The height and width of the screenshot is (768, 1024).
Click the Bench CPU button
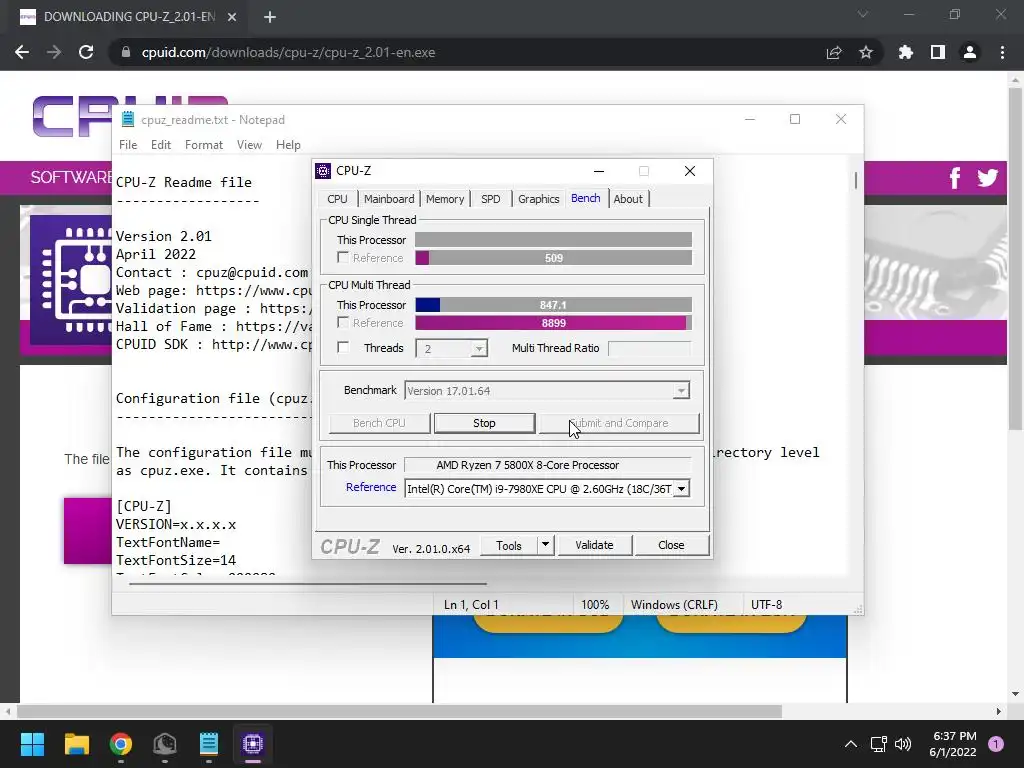tap(379, 423)
